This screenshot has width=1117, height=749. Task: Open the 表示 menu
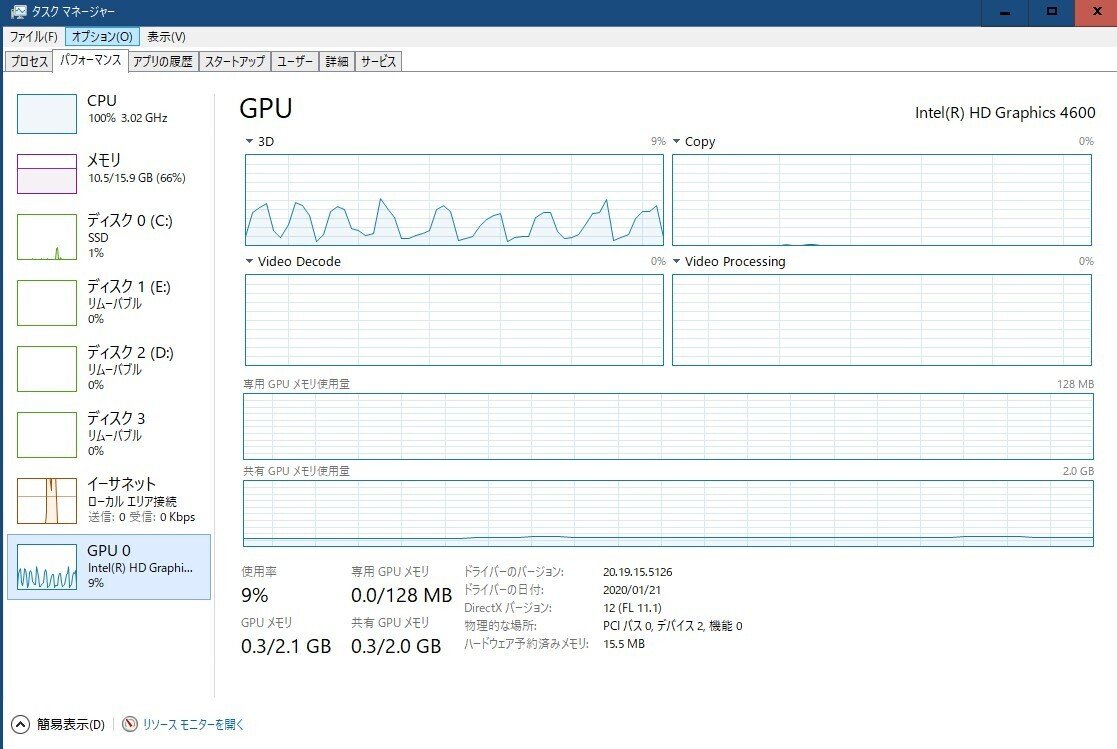(x=165, y=36)
